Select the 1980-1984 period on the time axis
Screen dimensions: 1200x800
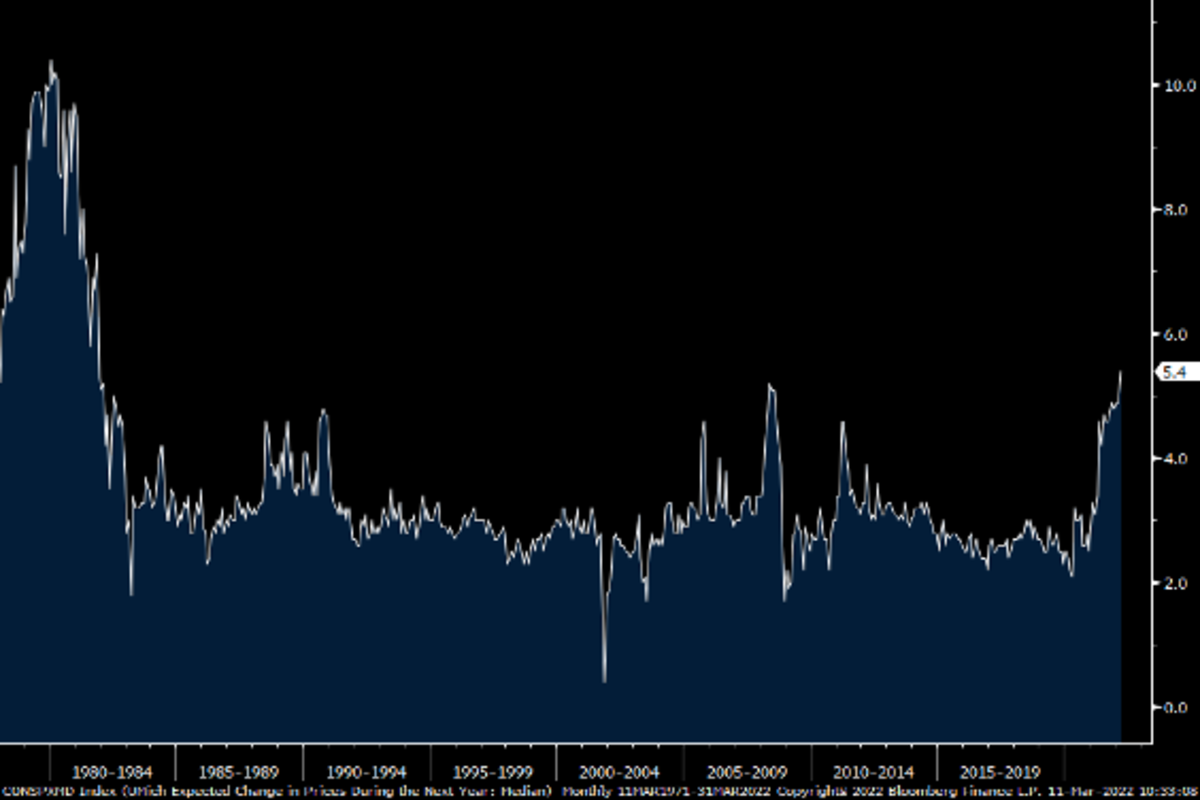(x=112, y=772)
